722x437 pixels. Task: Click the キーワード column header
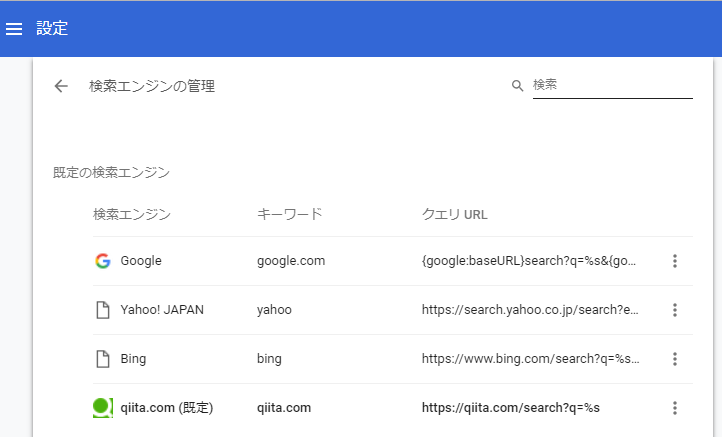[x=290, y=214]
